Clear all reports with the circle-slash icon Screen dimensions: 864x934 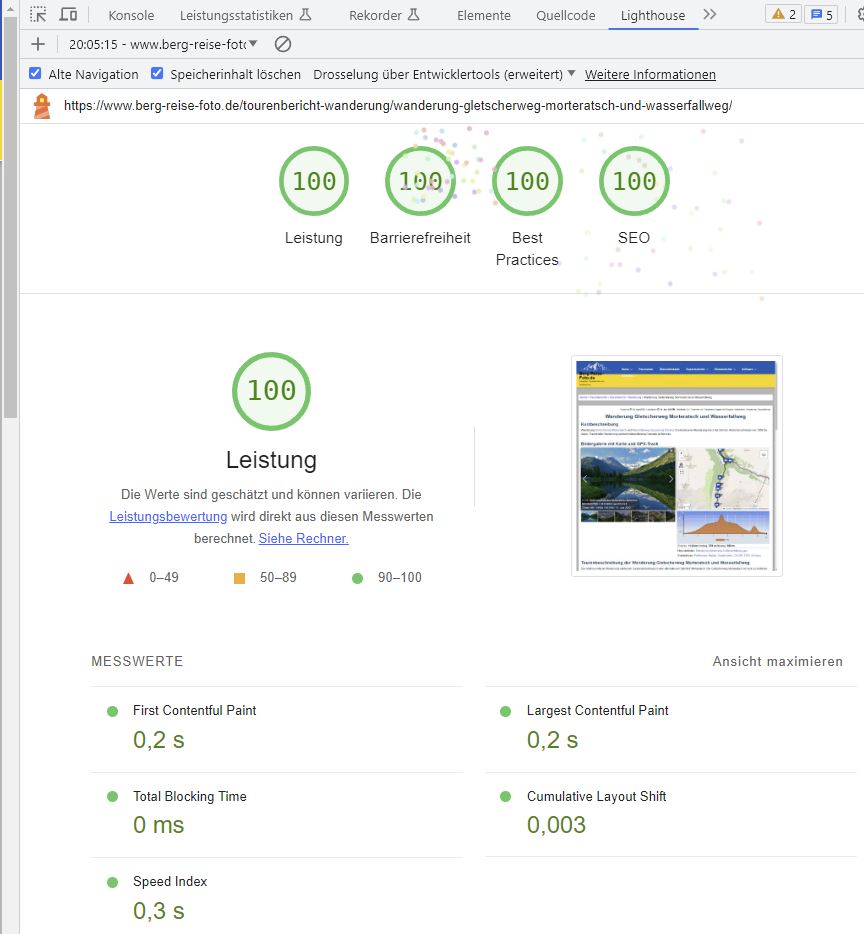(283, 44)
